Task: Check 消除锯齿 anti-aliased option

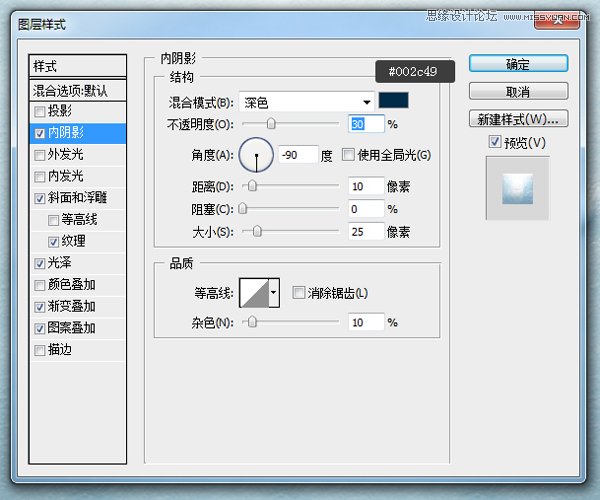Action: (x=298, y=293)
